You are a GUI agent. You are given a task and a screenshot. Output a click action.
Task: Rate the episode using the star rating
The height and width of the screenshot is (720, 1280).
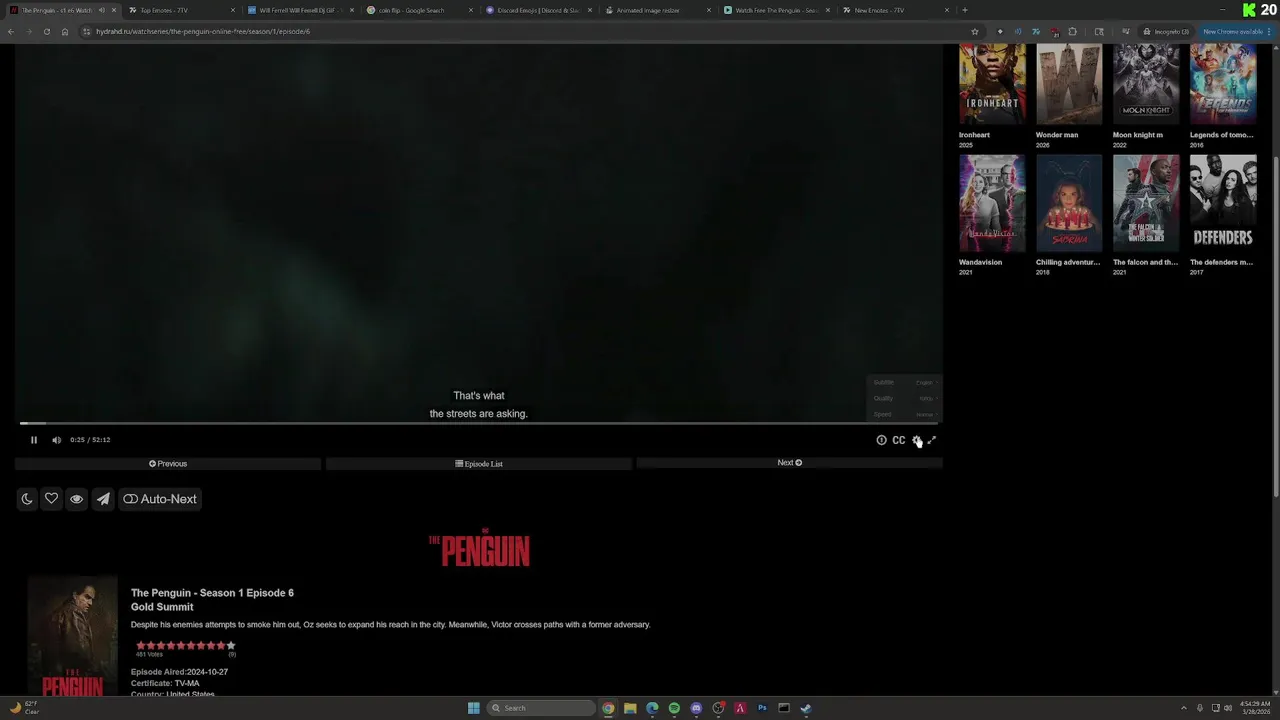click(185, 646)
